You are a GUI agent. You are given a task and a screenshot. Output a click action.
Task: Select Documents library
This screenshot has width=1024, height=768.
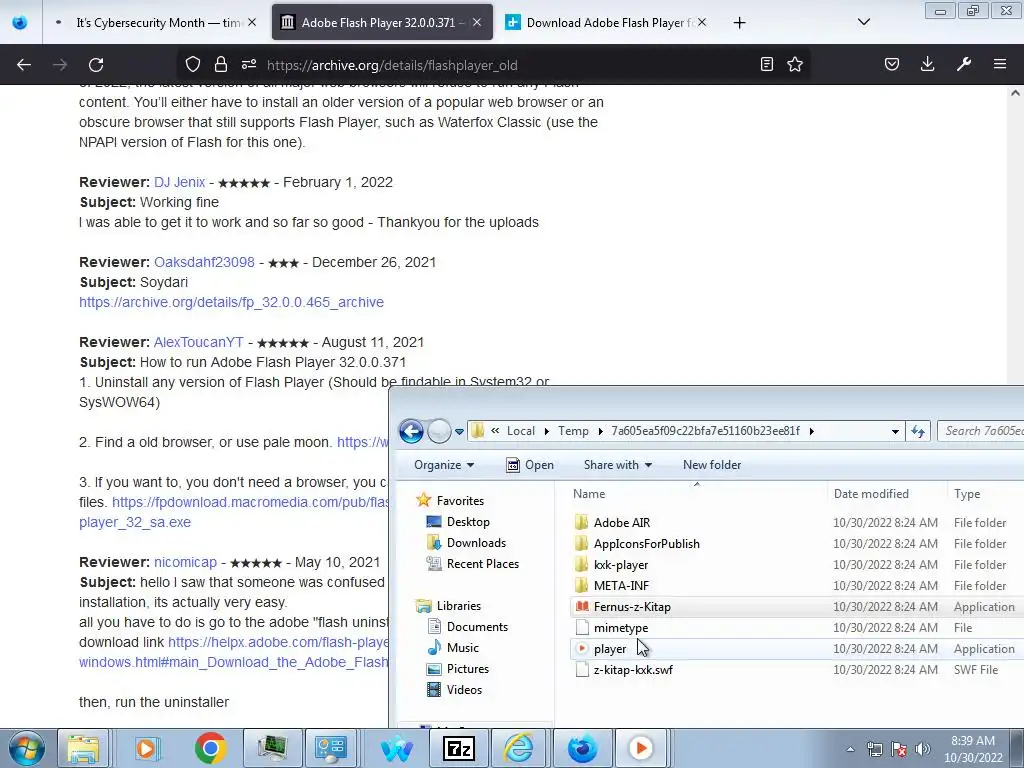click(477, 627)
